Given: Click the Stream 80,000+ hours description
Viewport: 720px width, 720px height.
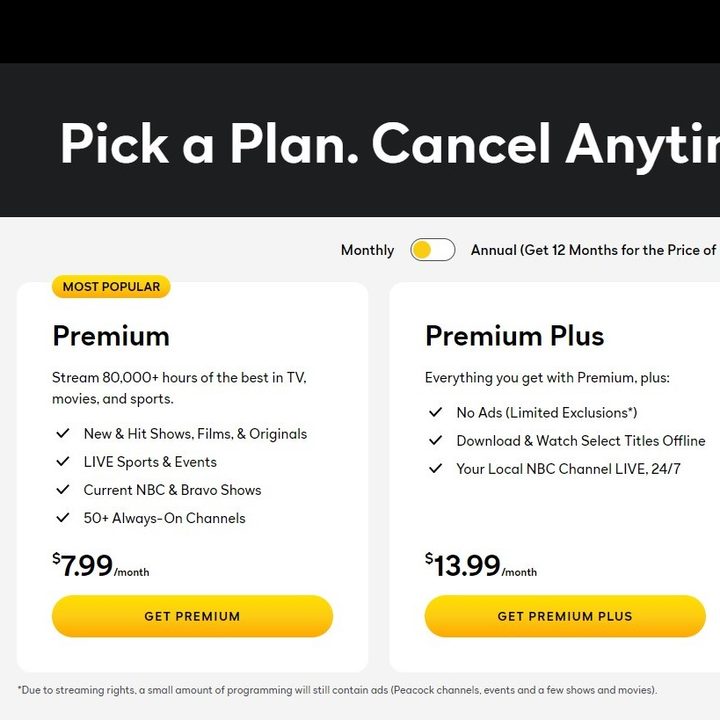Looking at the screenshot, I should (179, 388).
